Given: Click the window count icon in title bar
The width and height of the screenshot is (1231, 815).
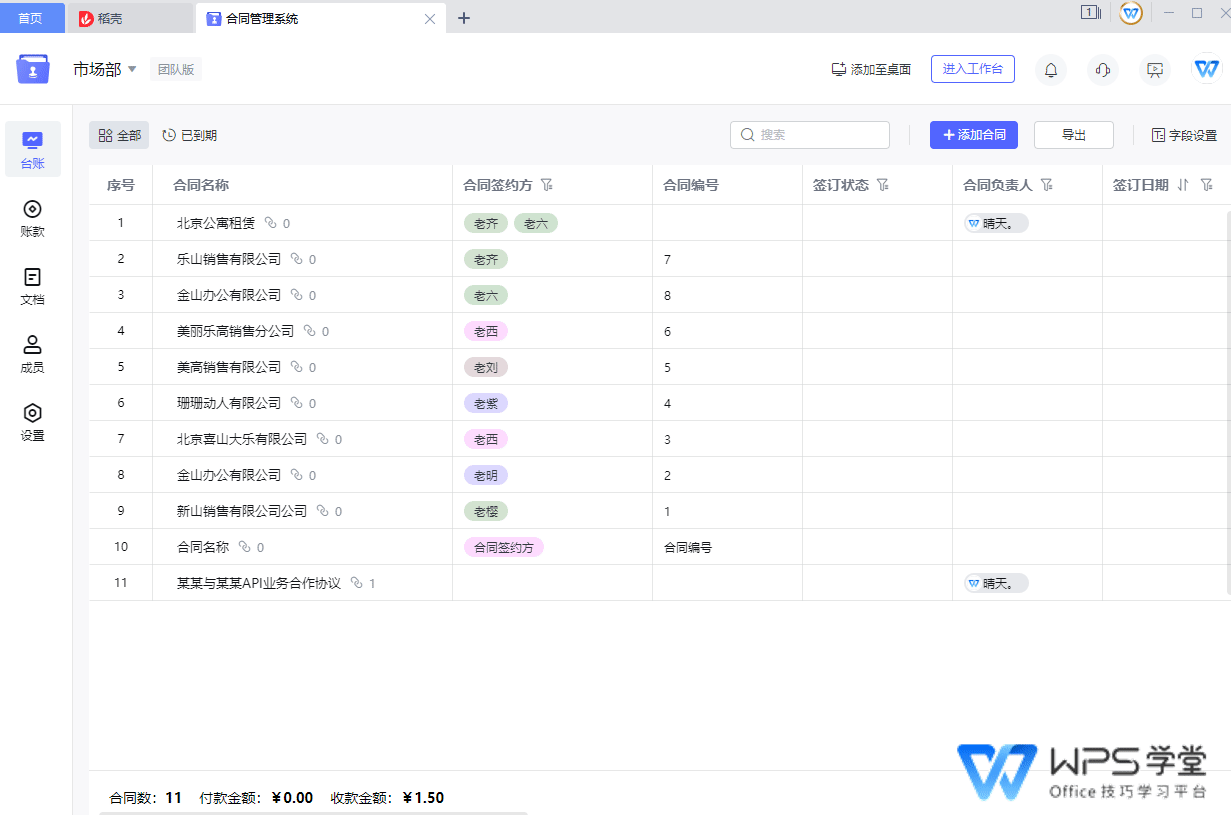Looking at the screenshot, I should tap(1090, 13).
